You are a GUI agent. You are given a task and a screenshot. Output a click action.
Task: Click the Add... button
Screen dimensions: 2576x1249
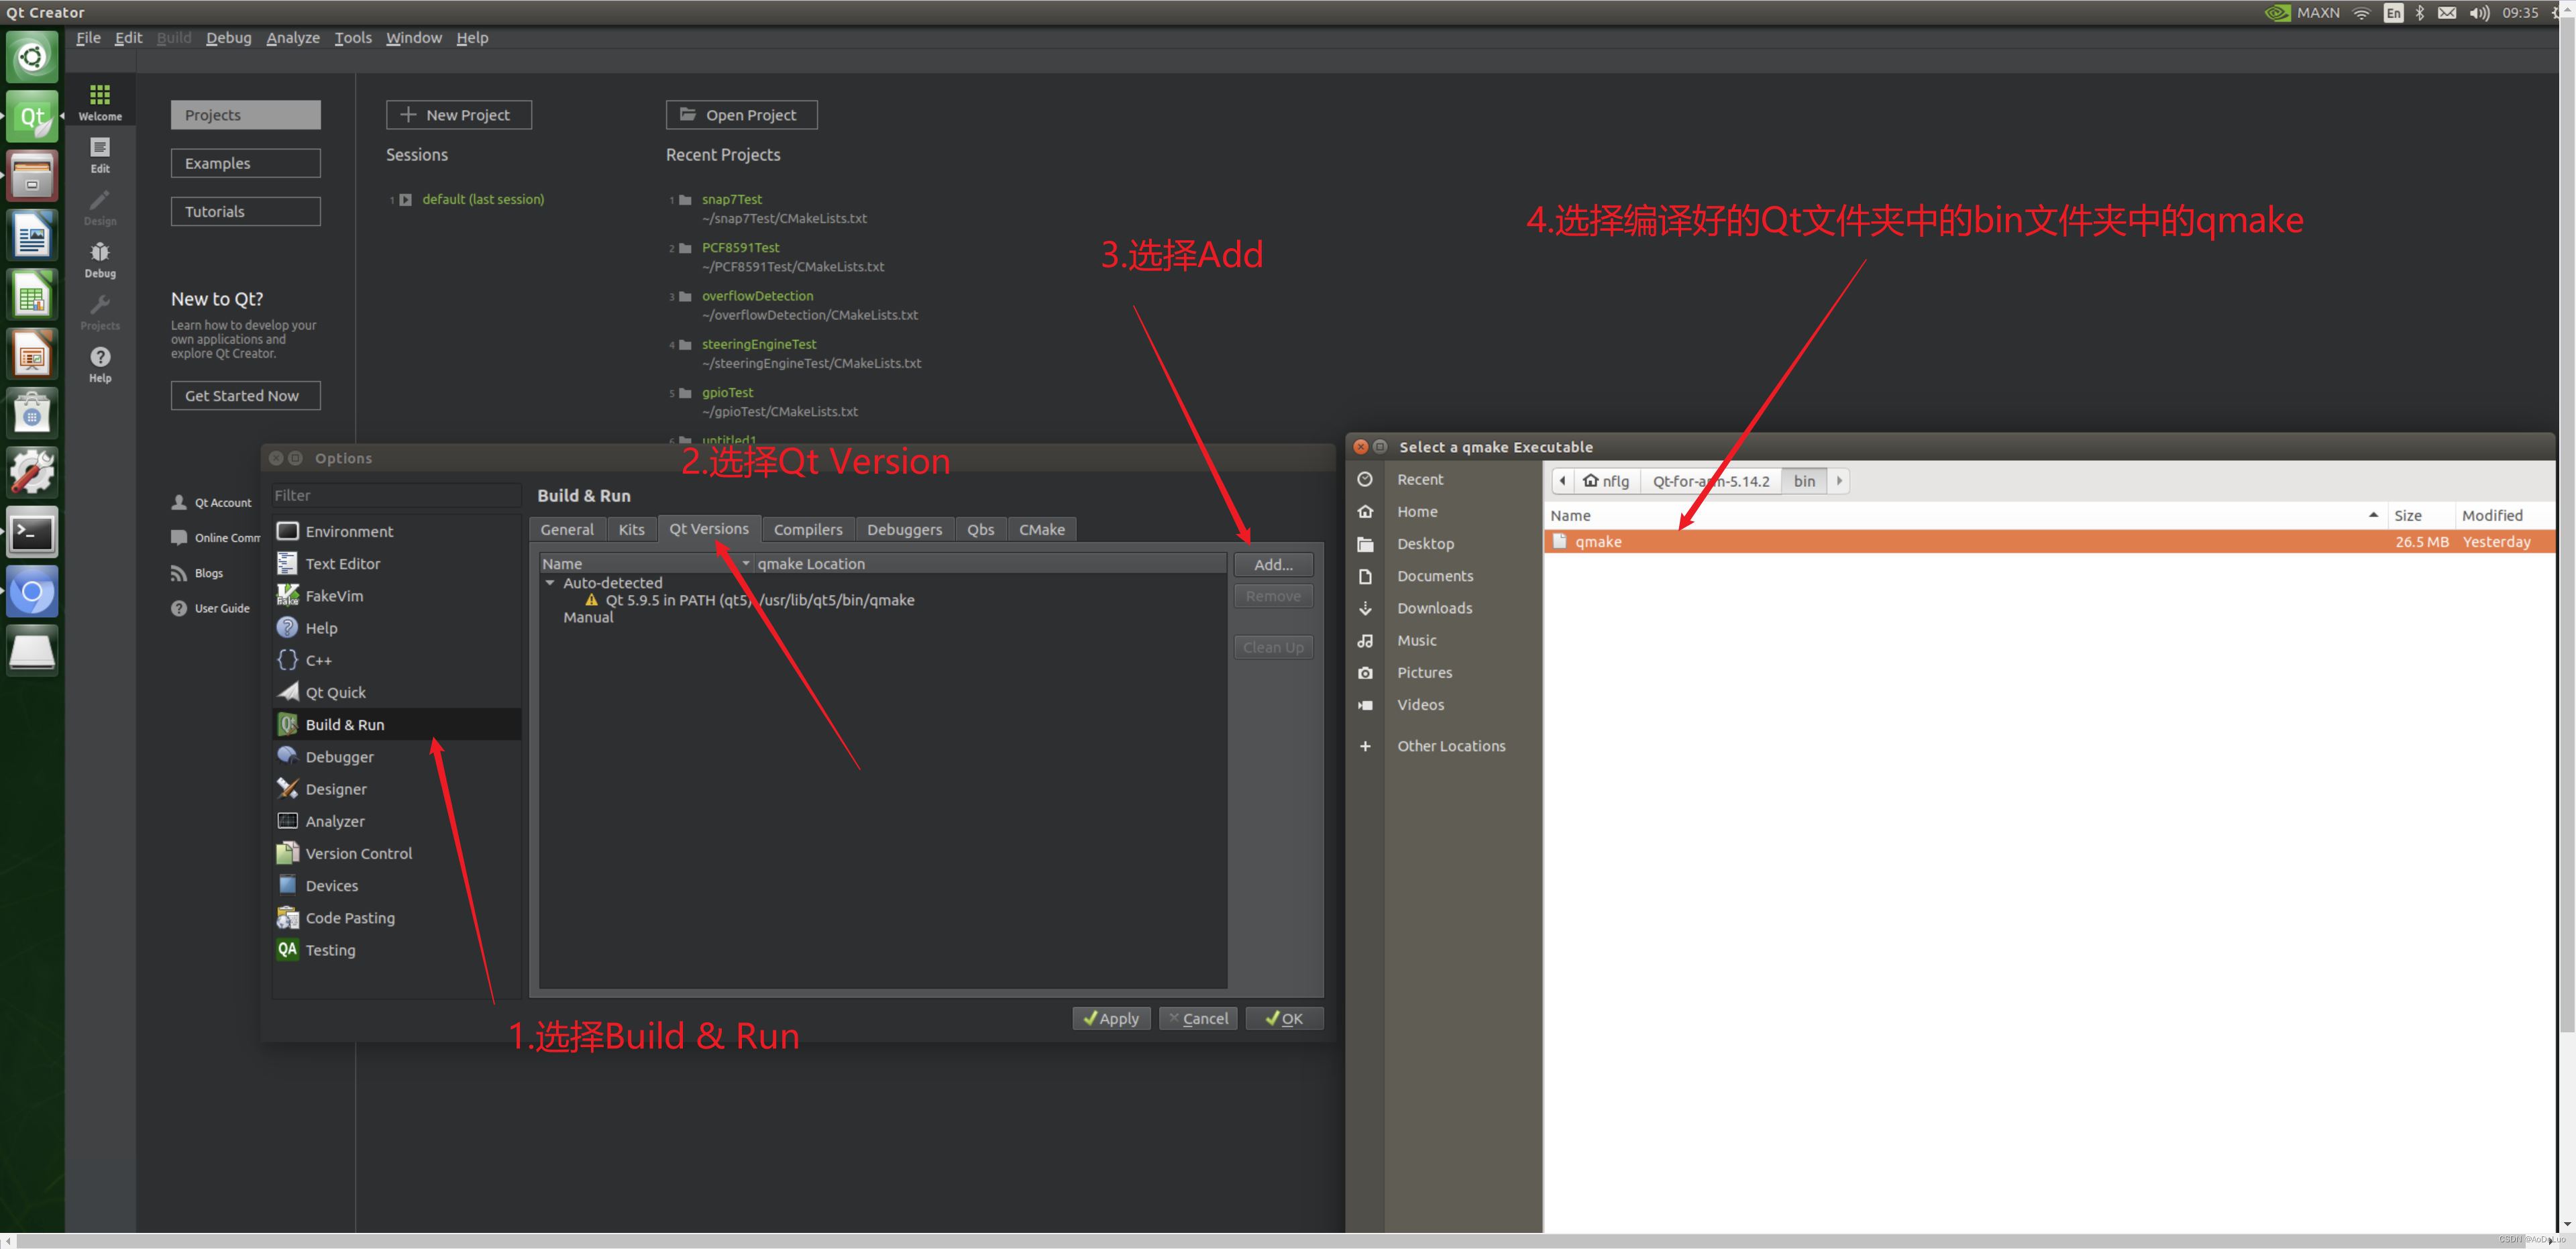pos(1273,564)
